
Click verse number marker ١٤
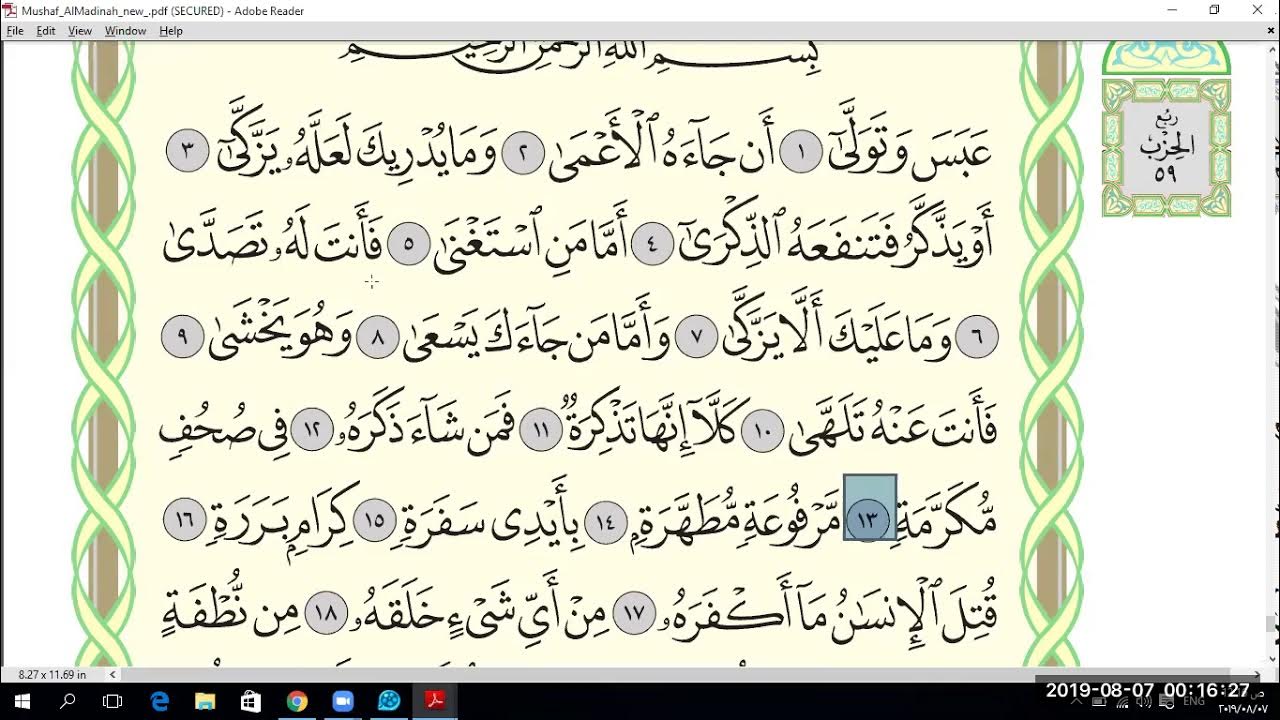[605, 521]
